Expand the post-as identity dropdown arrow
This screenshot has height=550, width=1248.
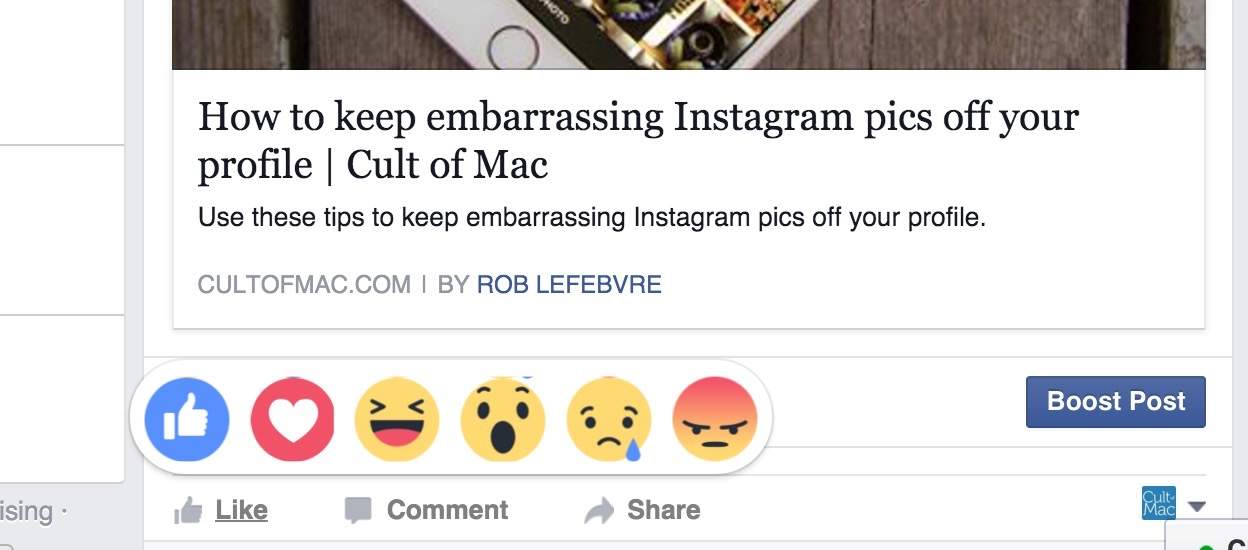pyautogui.click(x=1197, y=507)
